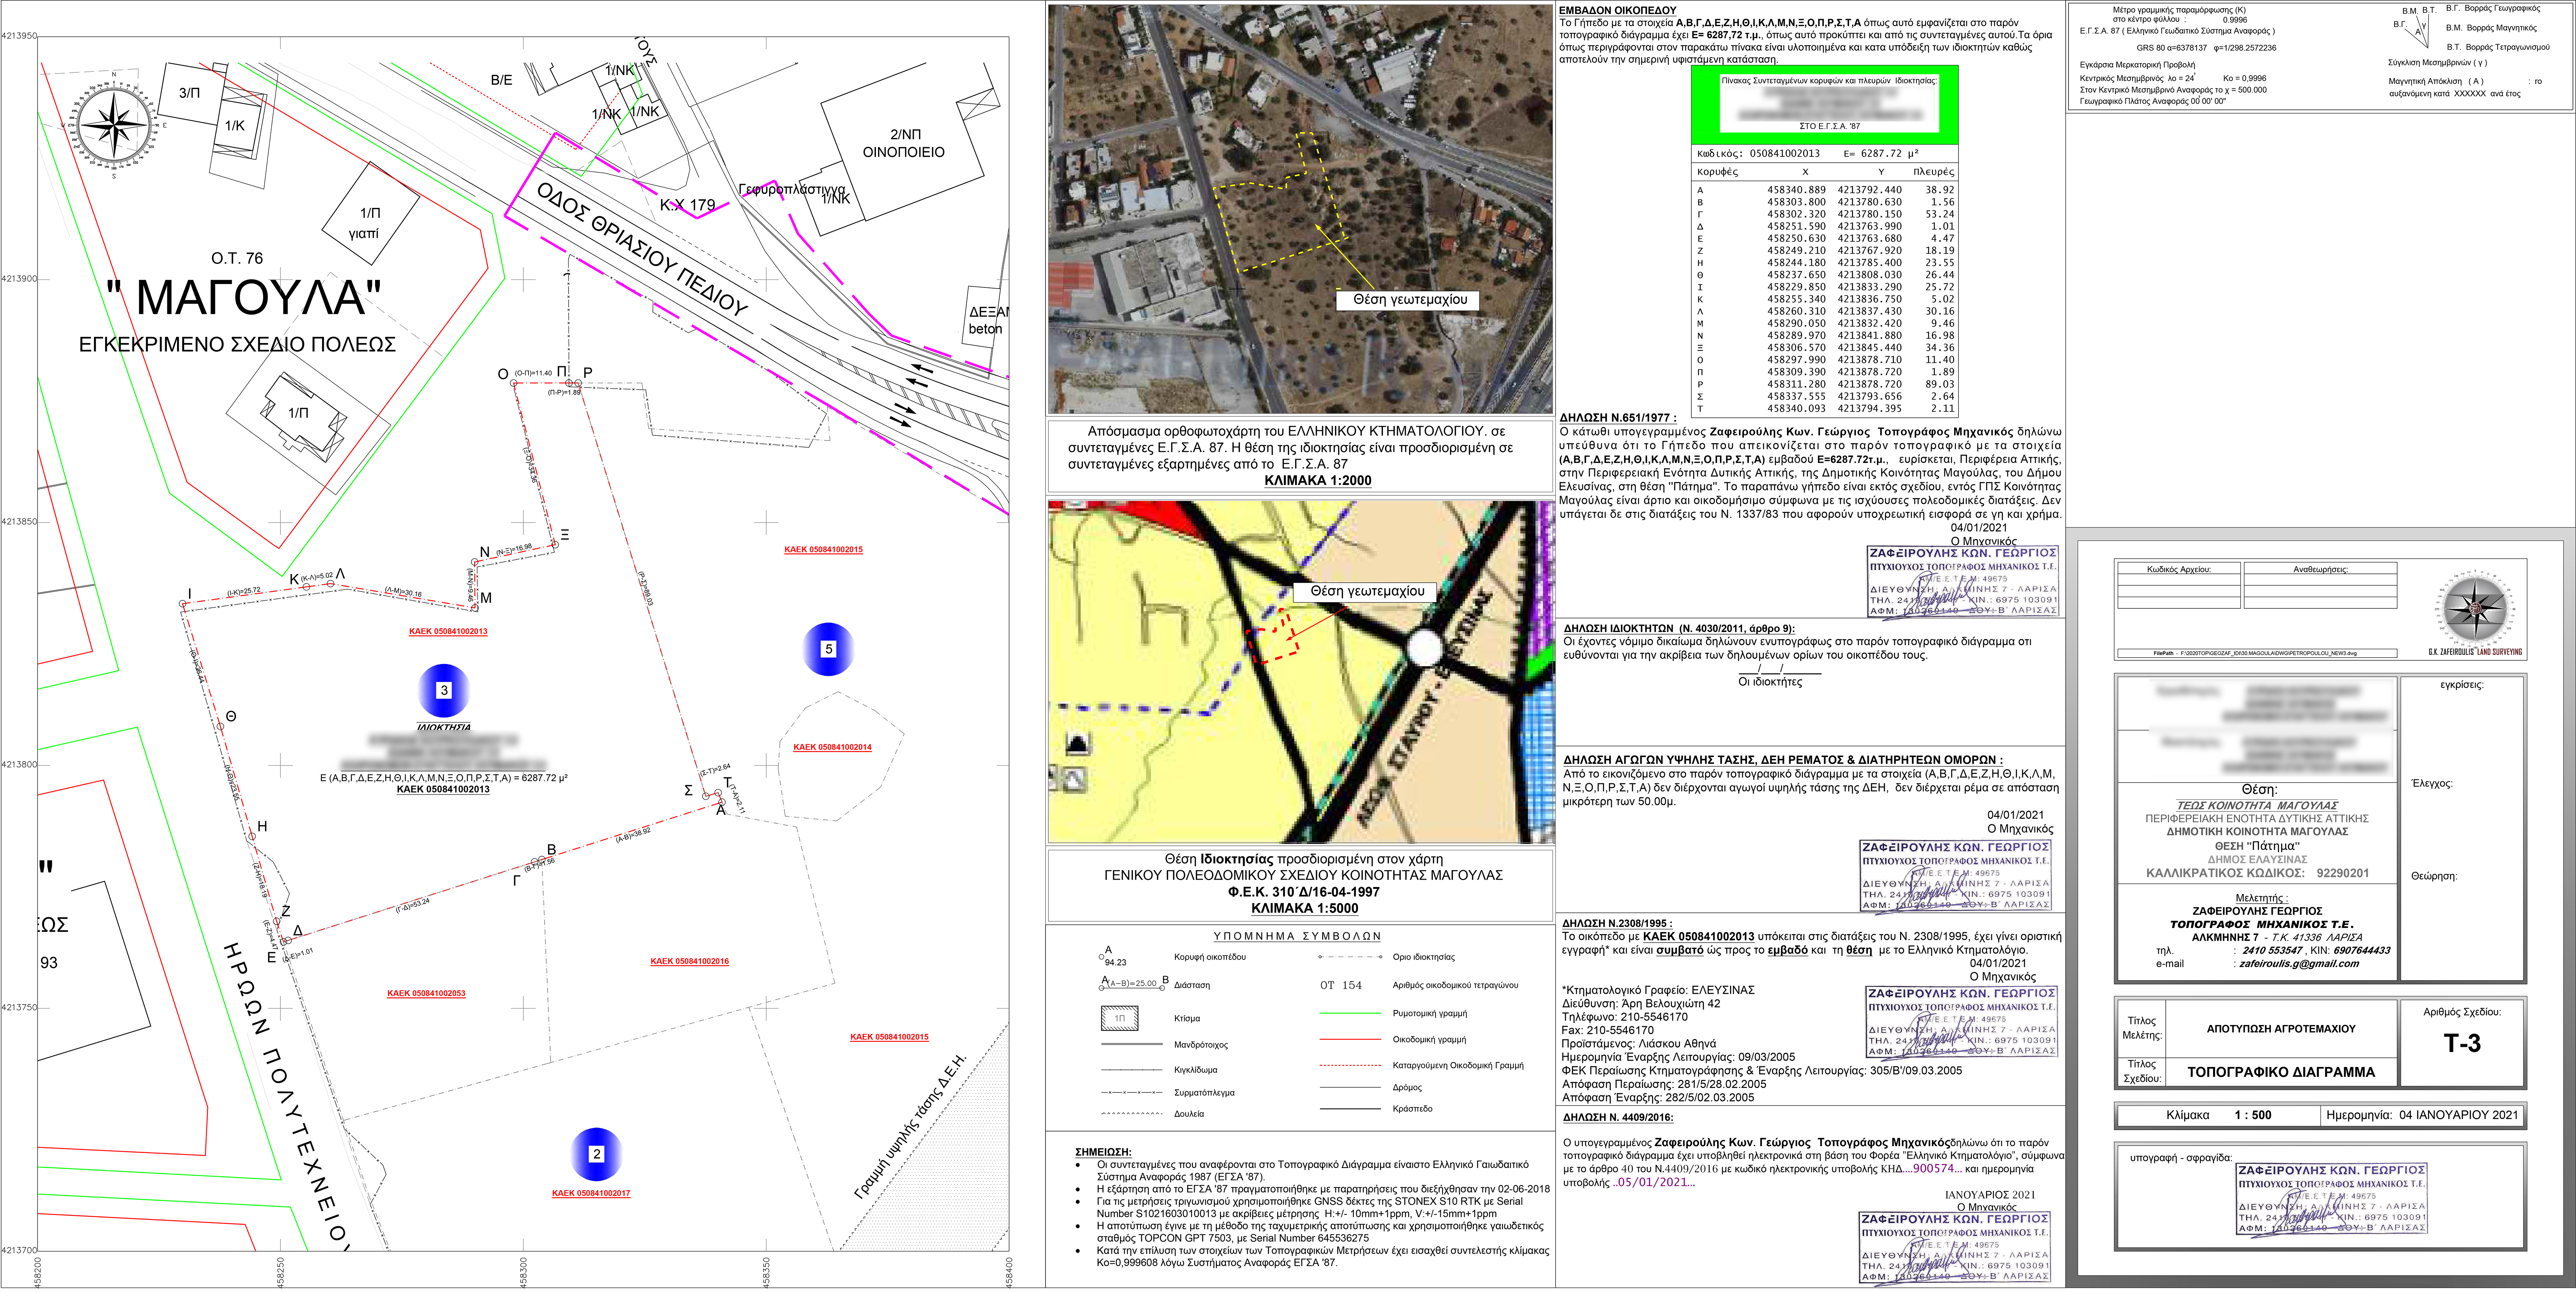Click the ΚΑΕΚ 050841002014 parcel label
The width and height of the screenshot is (2576, 1293).
(832, 747)
